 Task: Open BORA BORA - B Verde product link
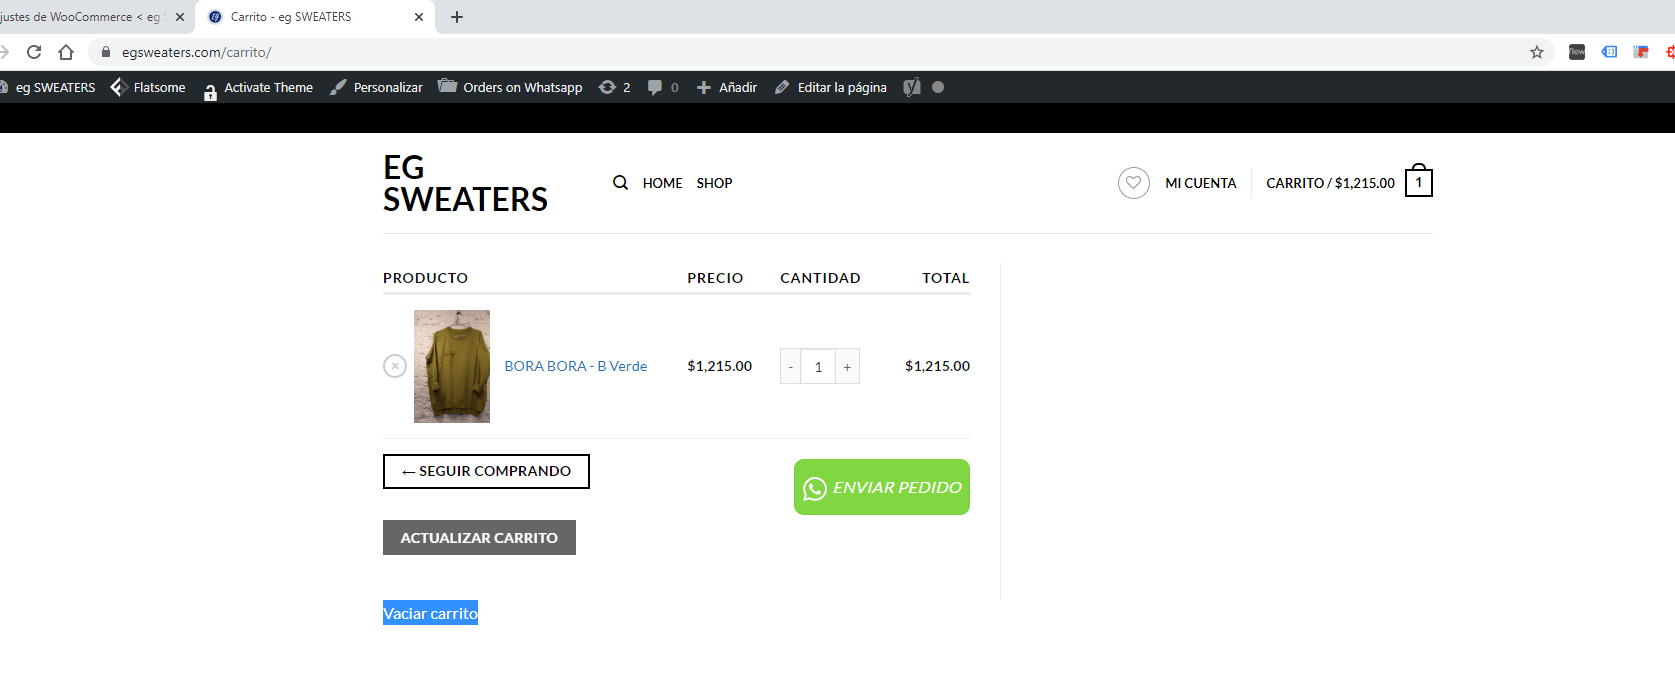[575, 366]
